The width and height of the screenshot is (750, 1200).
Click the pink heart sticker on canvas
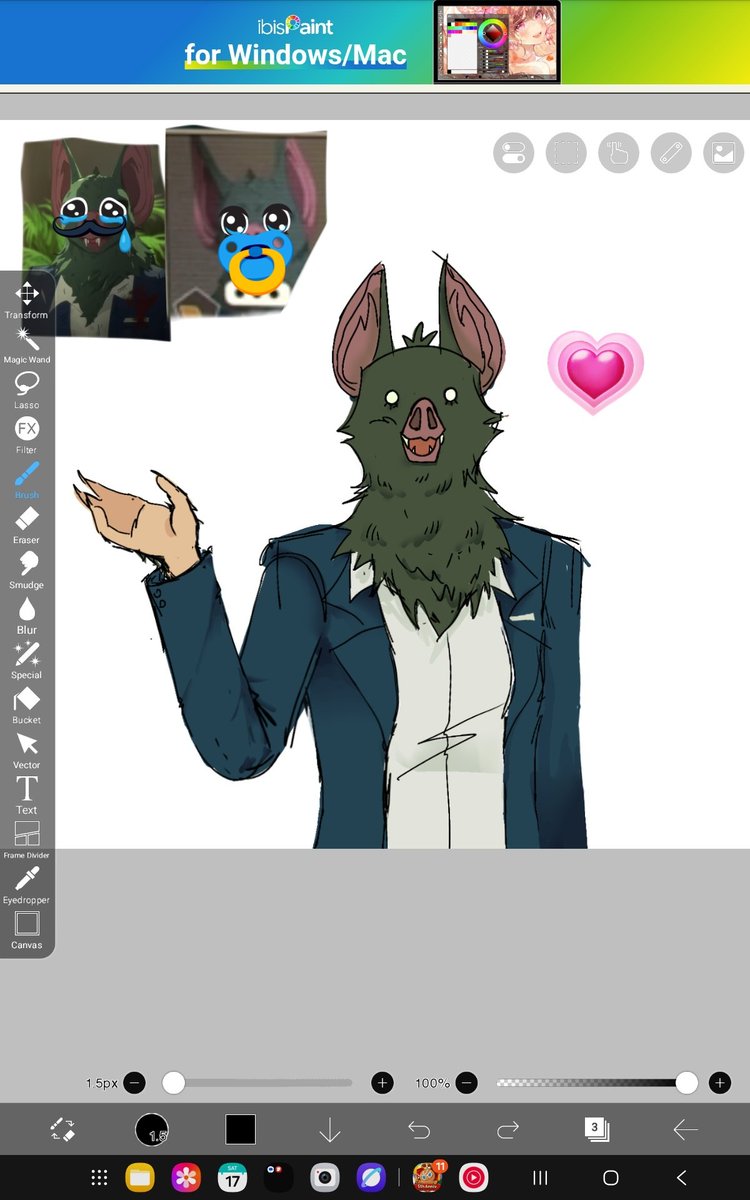point(595,372)
